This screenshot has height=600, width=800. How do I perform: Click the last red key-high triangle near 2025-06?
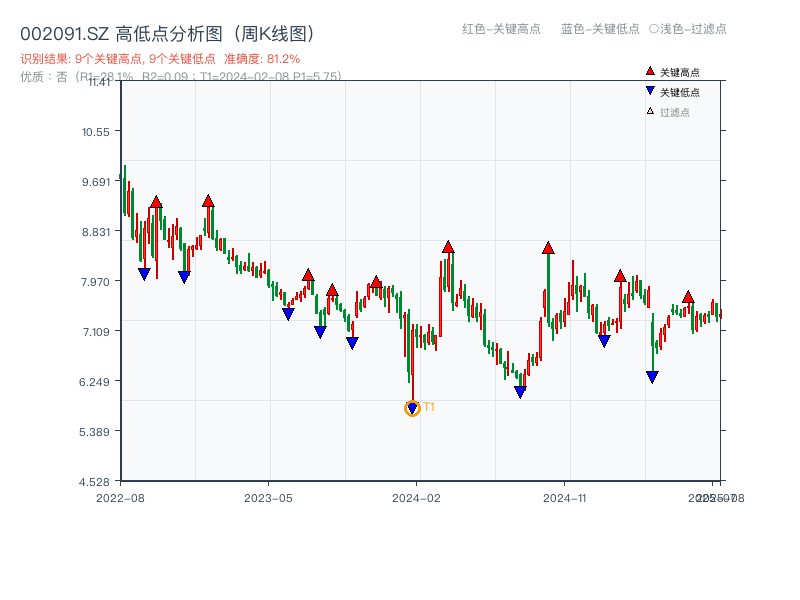click(688, 297)
